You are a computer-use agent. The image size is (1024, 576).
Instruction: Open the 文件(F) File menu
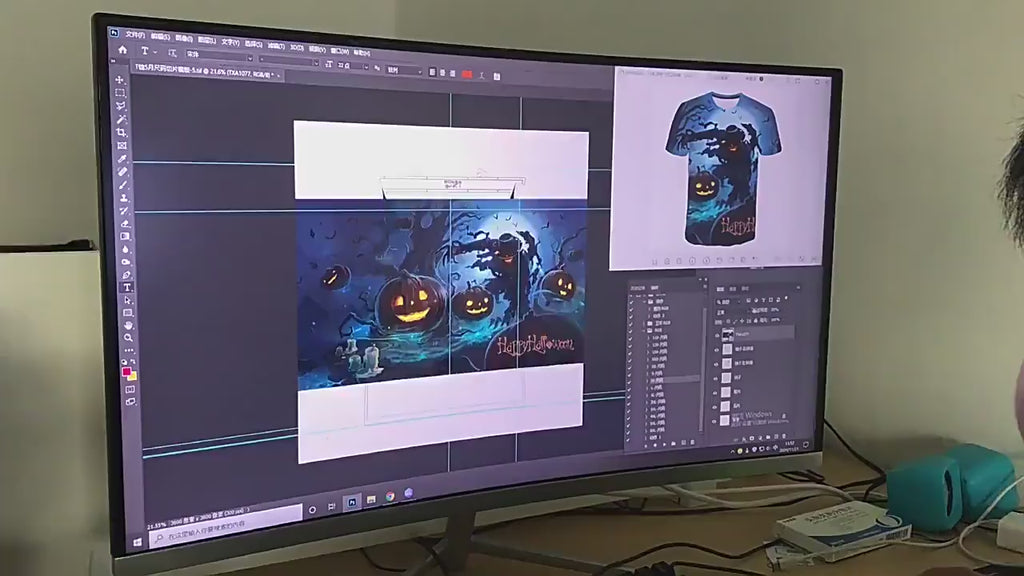coord(135,35)
